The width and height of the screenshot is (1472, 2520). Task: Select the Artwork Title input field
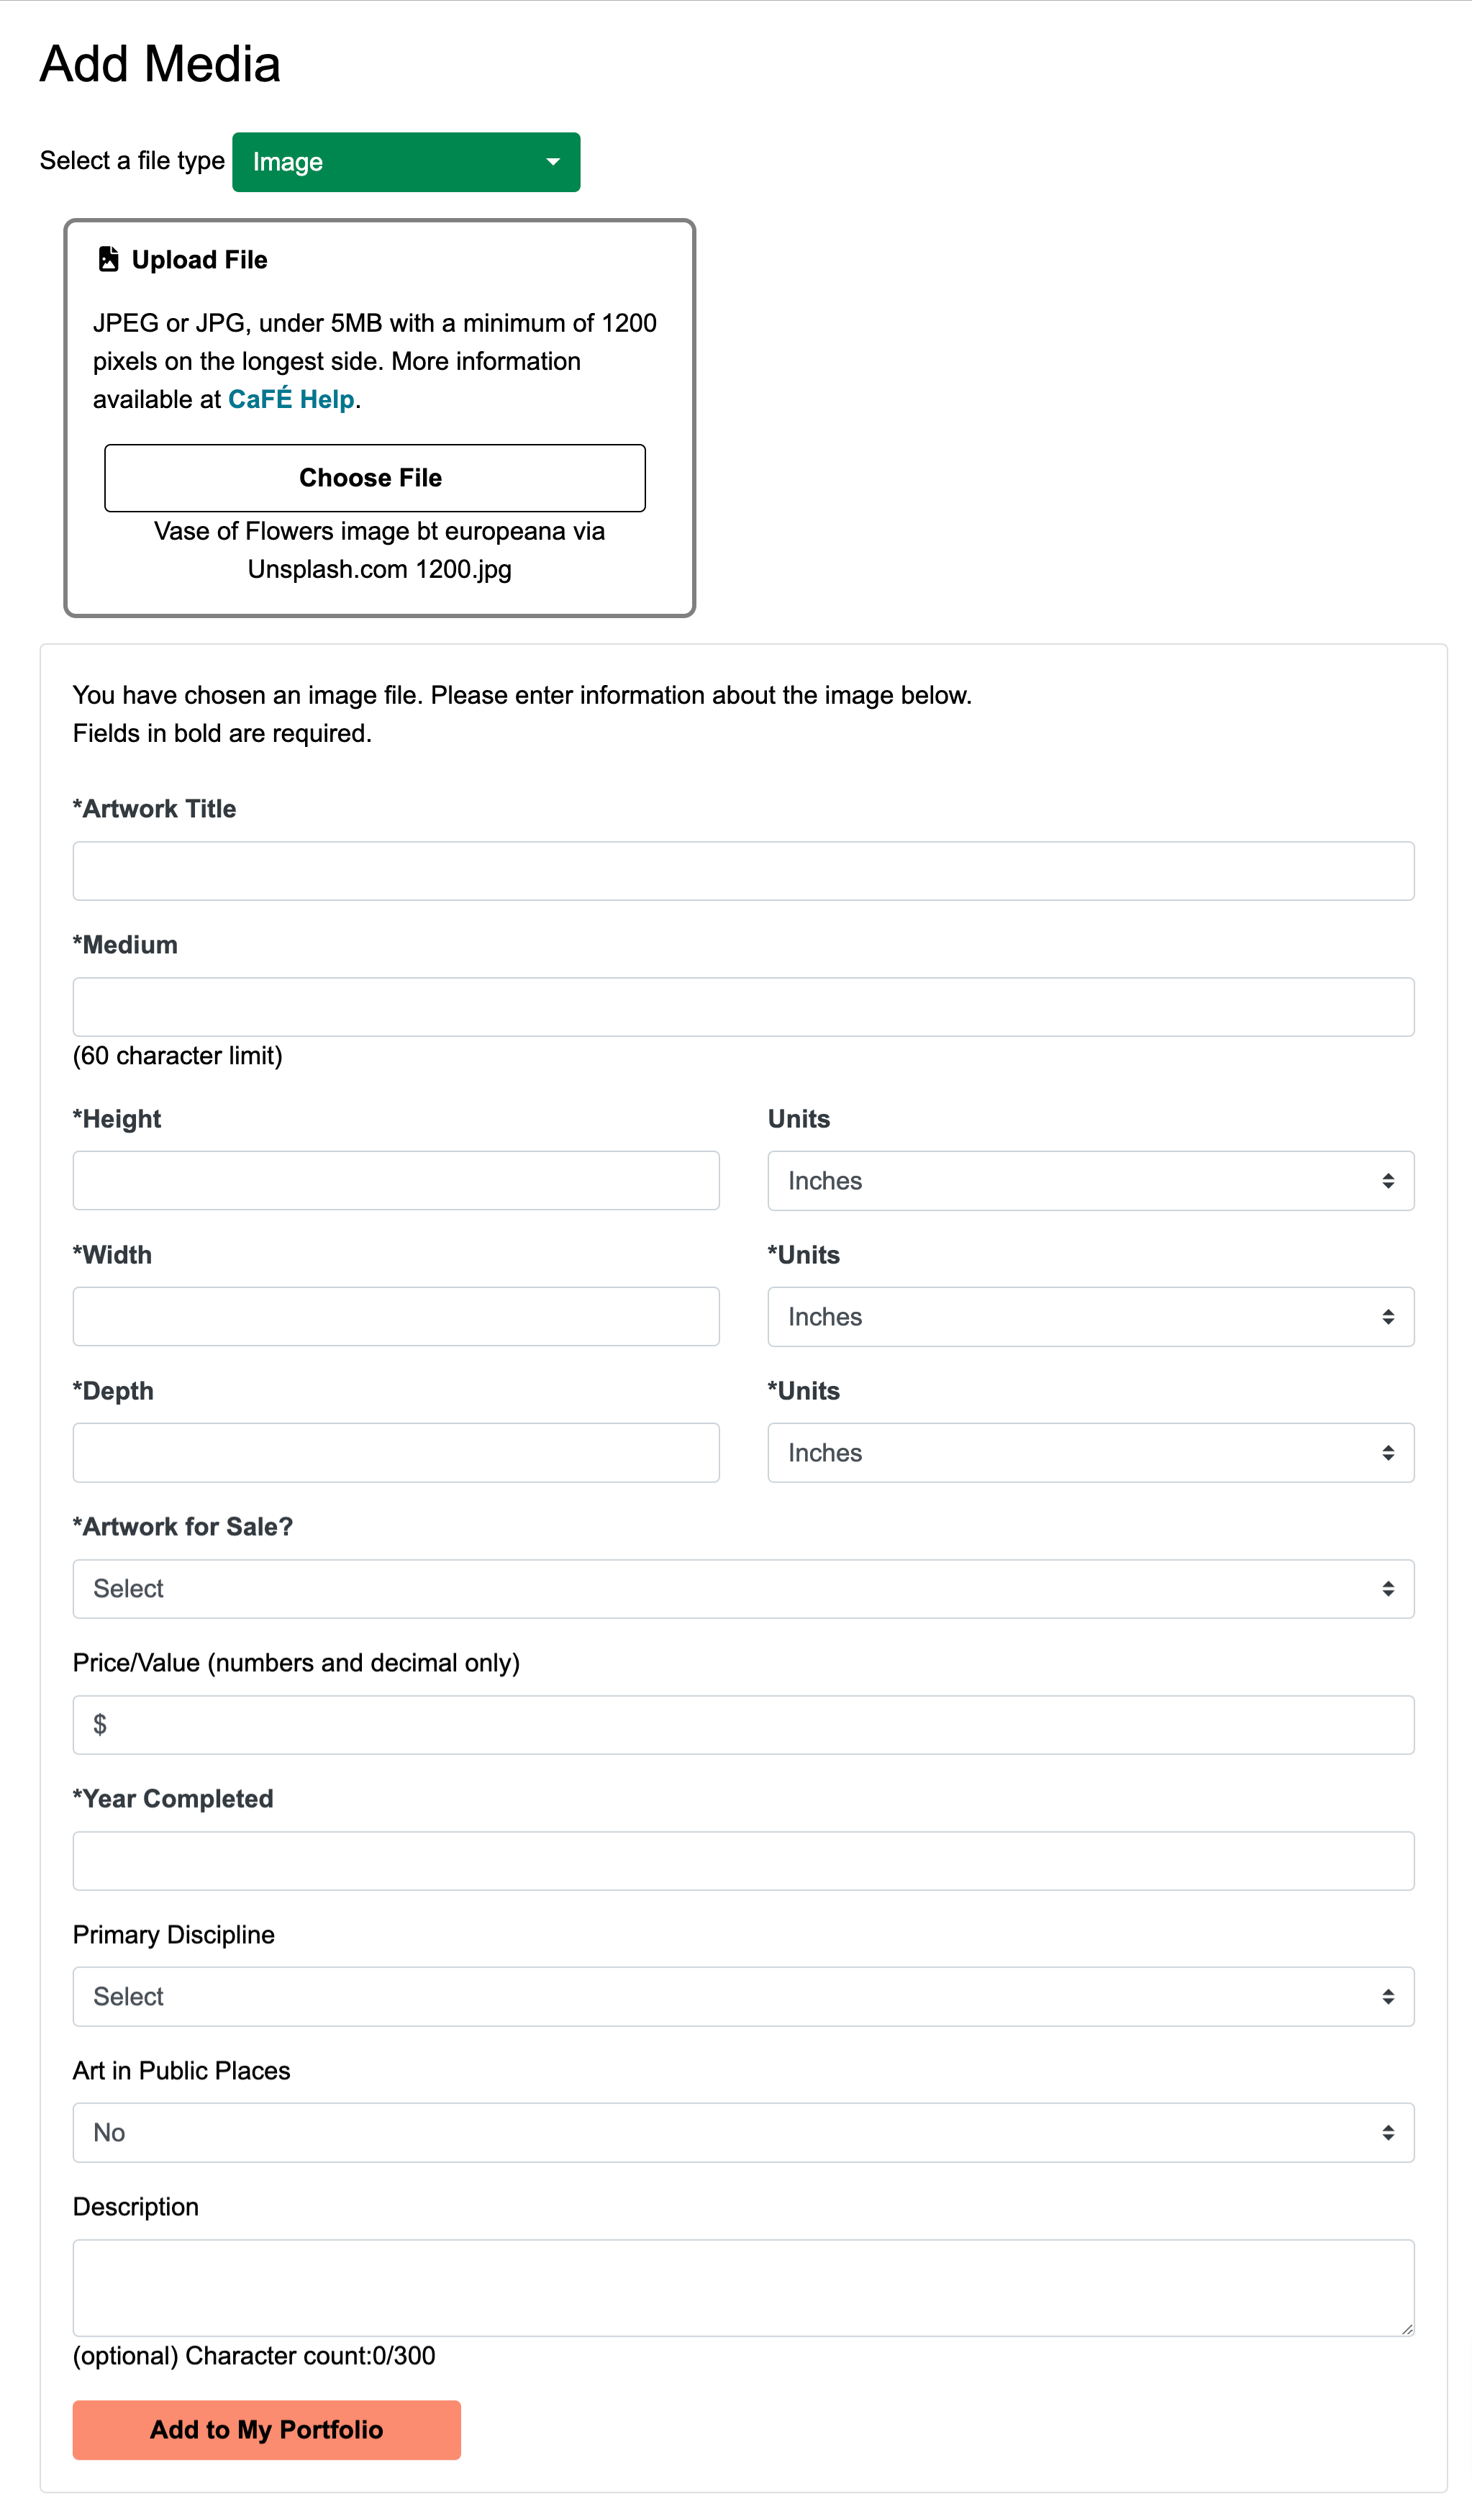[743, 869]
